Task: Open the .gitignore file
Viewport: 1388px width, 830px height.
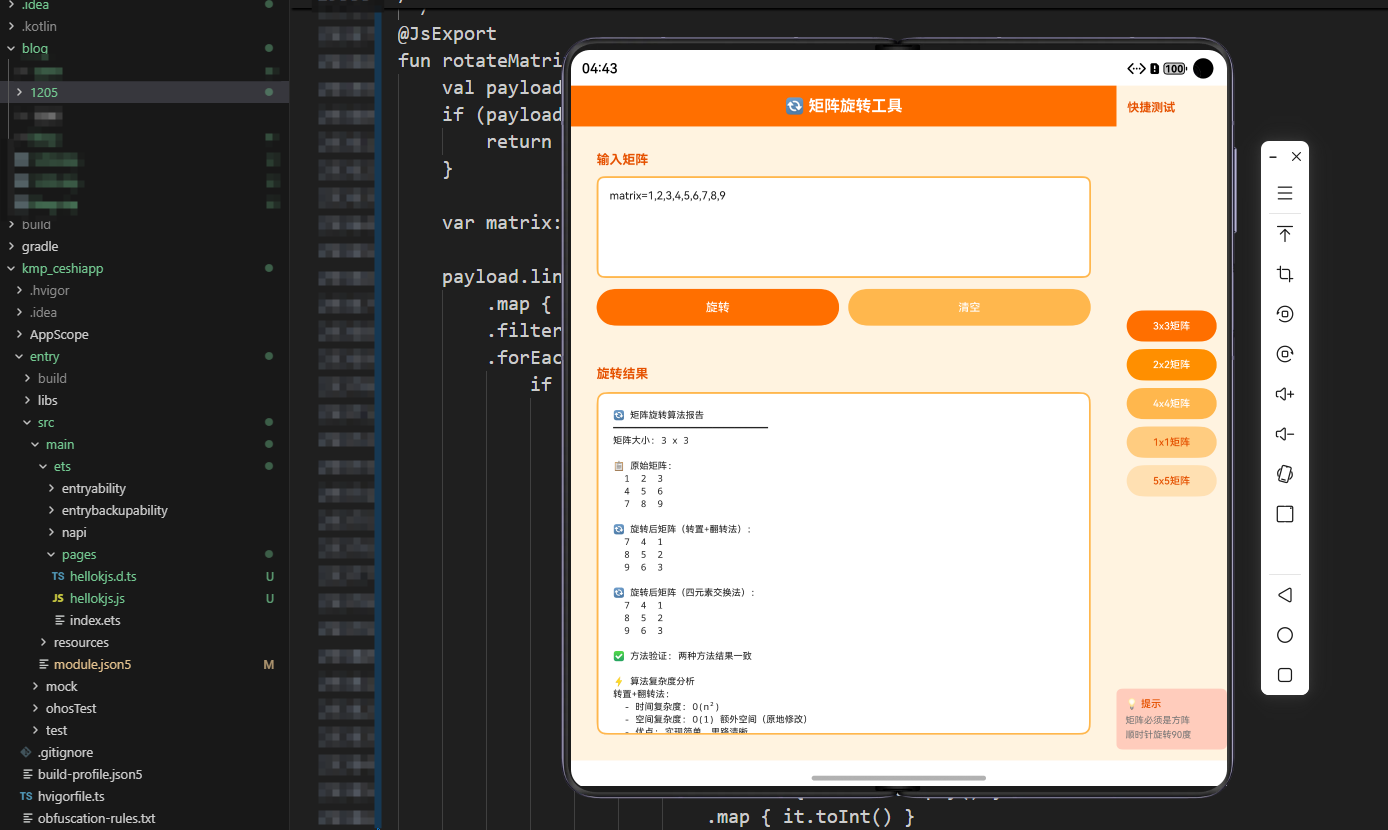Action: pyautogui.click(x=65, y=752)
